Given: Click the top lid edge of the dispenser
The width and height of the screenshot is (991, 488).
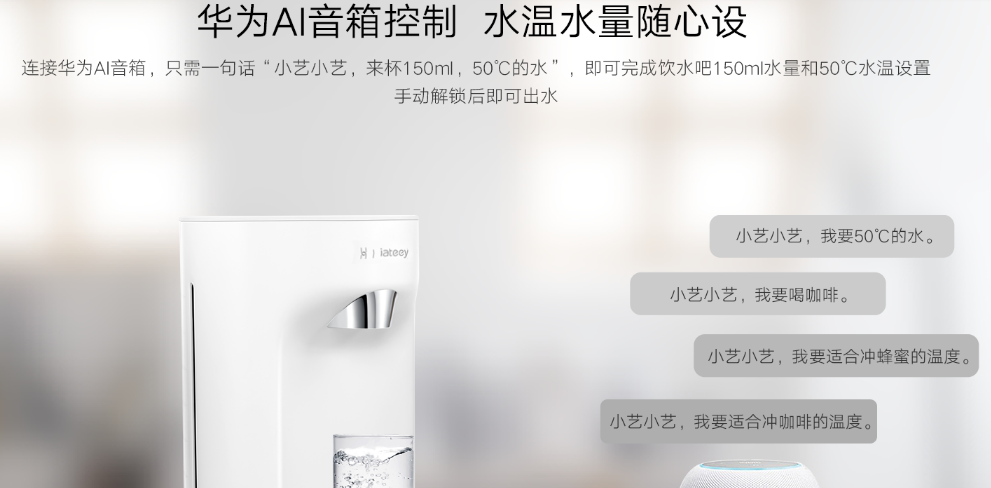Looking at the screenshot, I should pyautogui.click(x=298, y=219).
